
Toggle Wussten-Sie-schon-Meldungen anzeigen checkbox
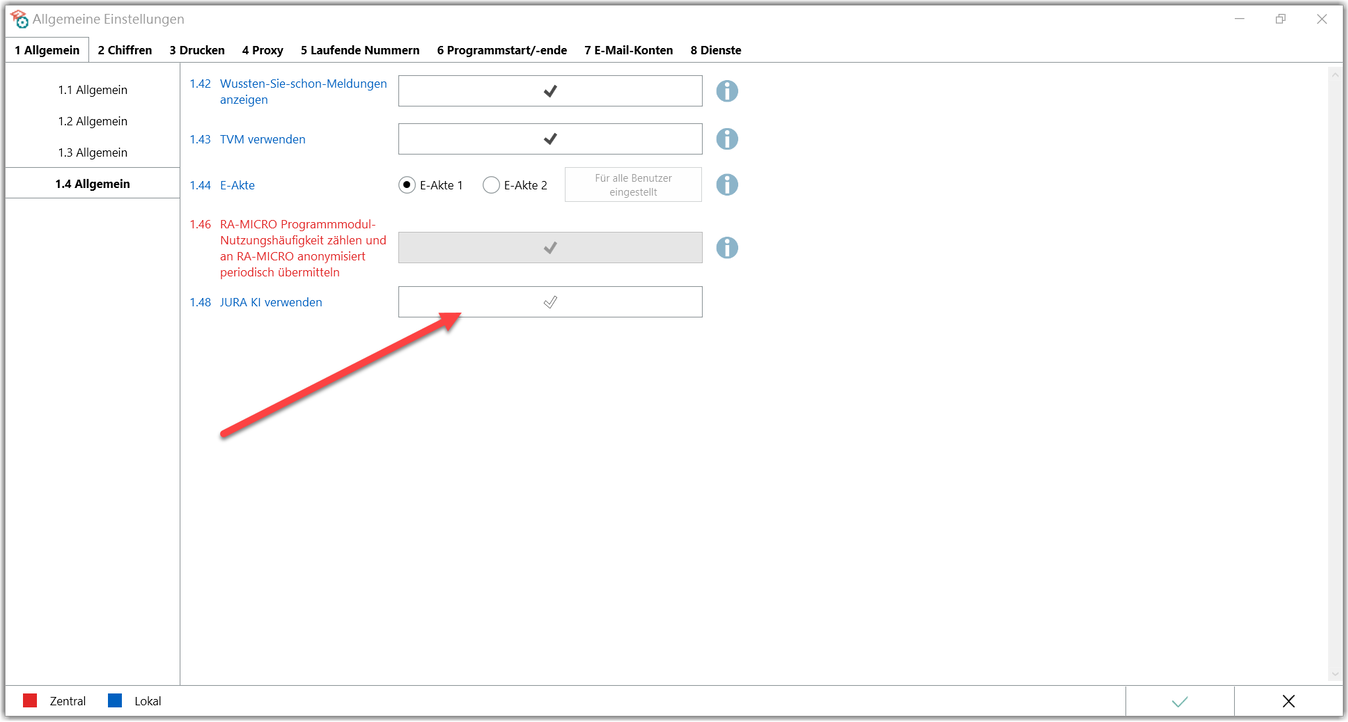coord(550,91)
